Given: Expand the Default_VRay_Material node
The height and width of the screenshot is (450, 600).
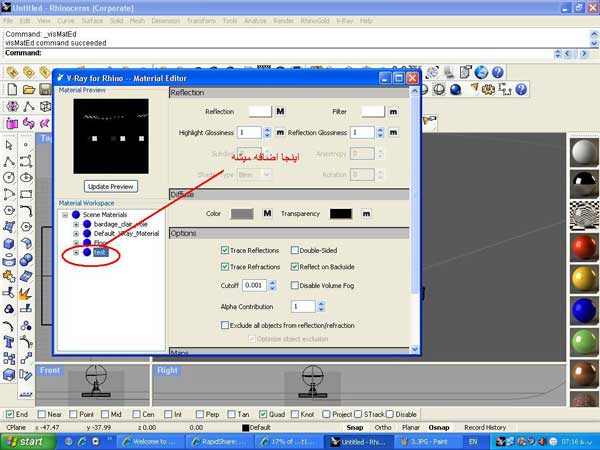Looking at the screenshot, I should pos(76,233).
